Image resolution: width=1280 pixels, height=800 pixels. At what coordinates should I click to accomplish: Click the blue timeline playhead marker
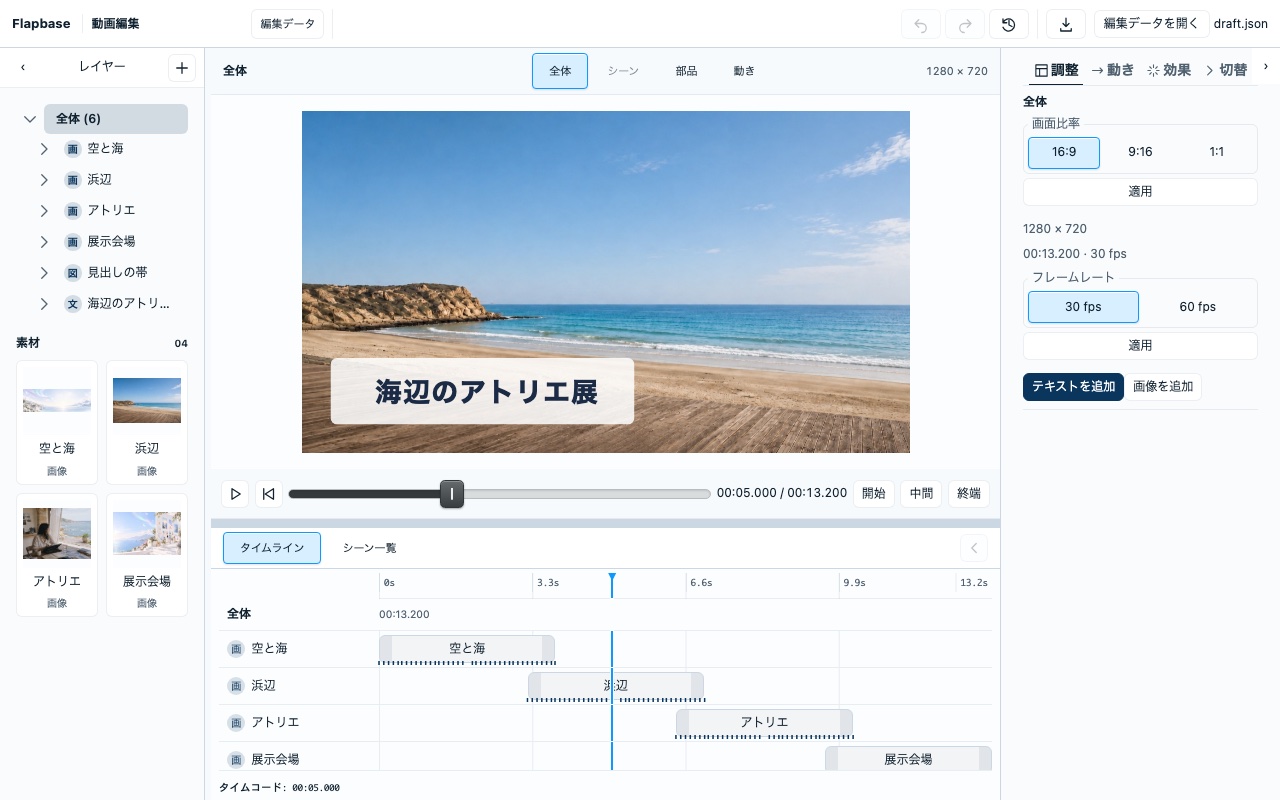point(612,578)
